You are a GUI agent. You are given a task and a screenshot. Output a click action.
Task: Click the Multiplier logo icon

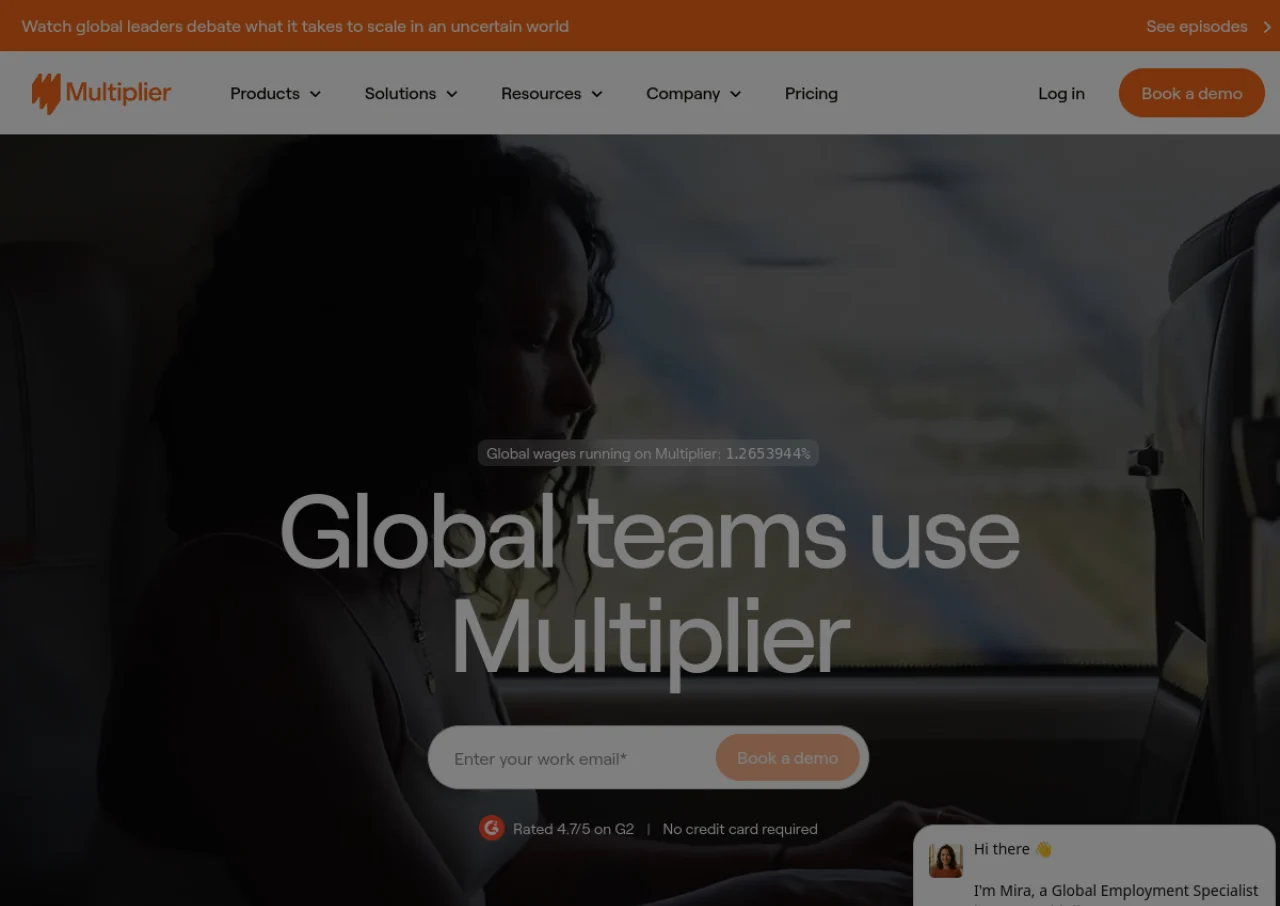[46, 93]
